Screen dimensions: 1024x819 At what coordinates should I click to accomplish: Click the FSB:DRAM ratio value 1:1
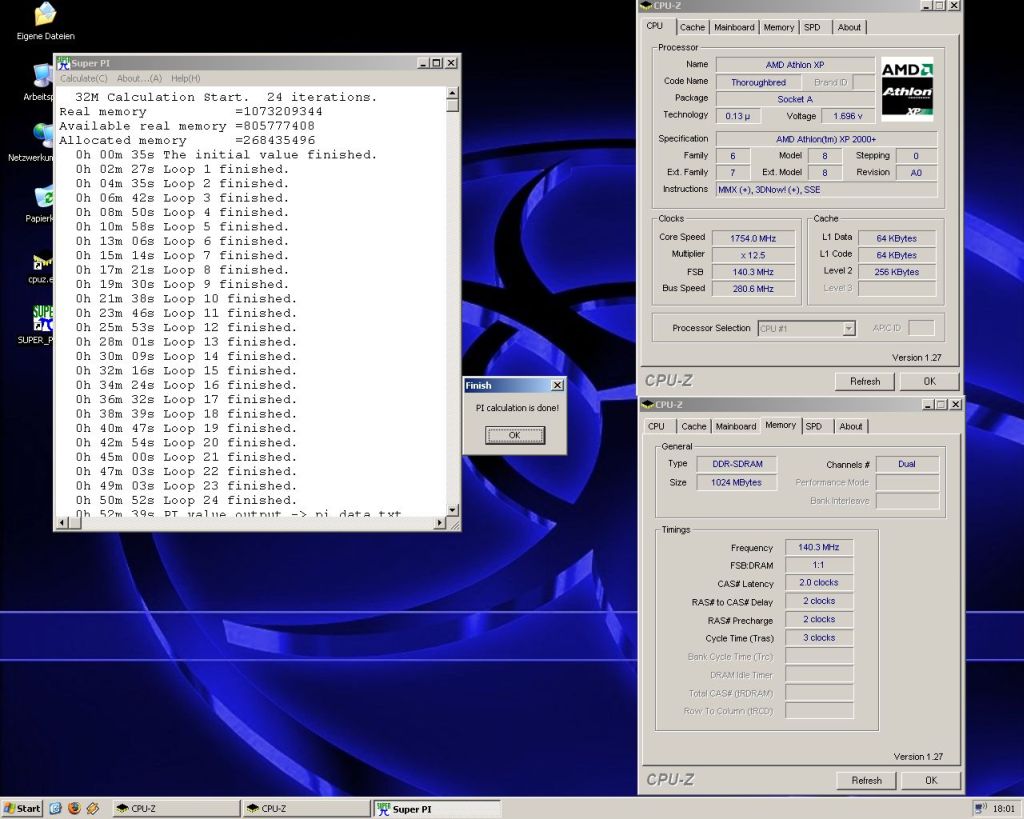coord(819,566)
